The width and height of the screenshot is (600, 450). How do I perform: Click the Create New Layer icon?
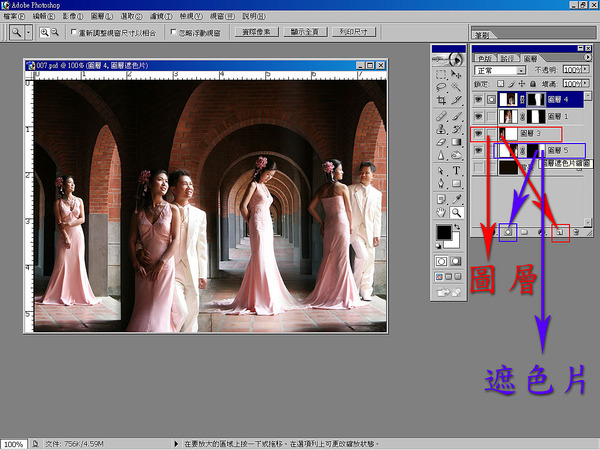[560, 232]
